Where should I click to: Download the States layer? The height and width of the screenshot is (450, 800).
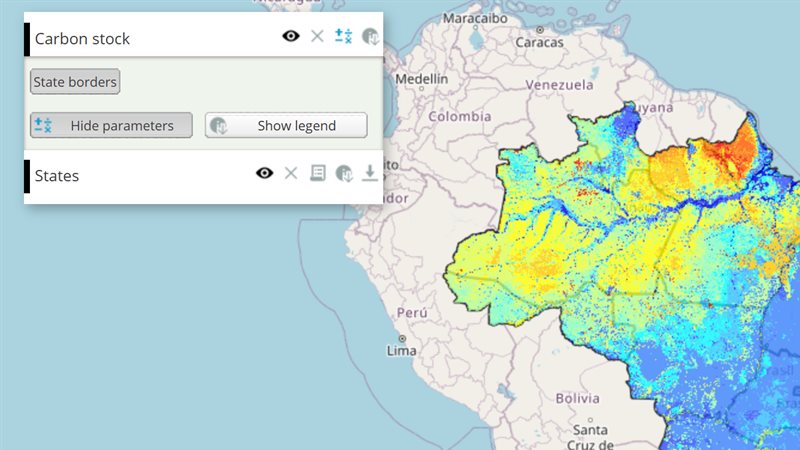tap(370, 173)
